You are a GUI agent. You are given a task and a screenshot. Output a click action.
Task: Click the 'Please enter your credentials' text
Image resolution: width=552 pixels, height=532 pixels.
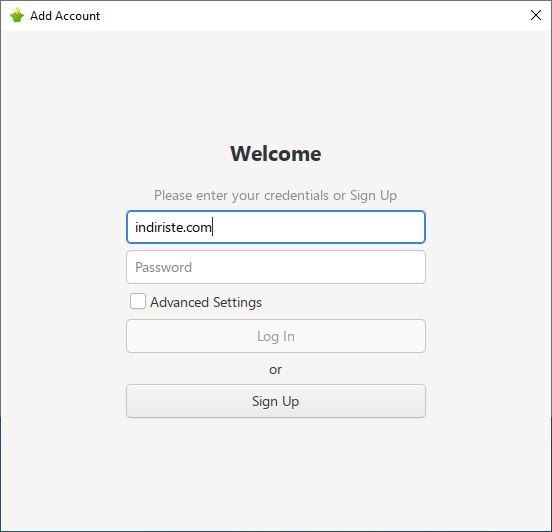(x=241, y=195)
